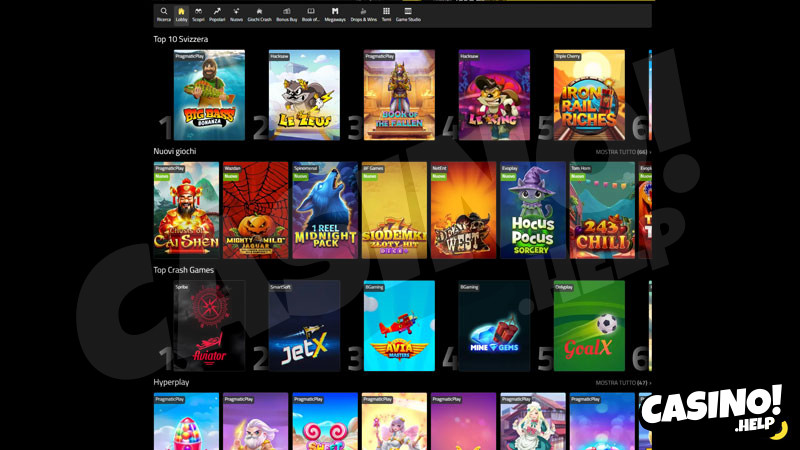Open Hyperplay gumball machine game
The height and width of the screenshot is (450, 800).
click(x=186, y=421)
